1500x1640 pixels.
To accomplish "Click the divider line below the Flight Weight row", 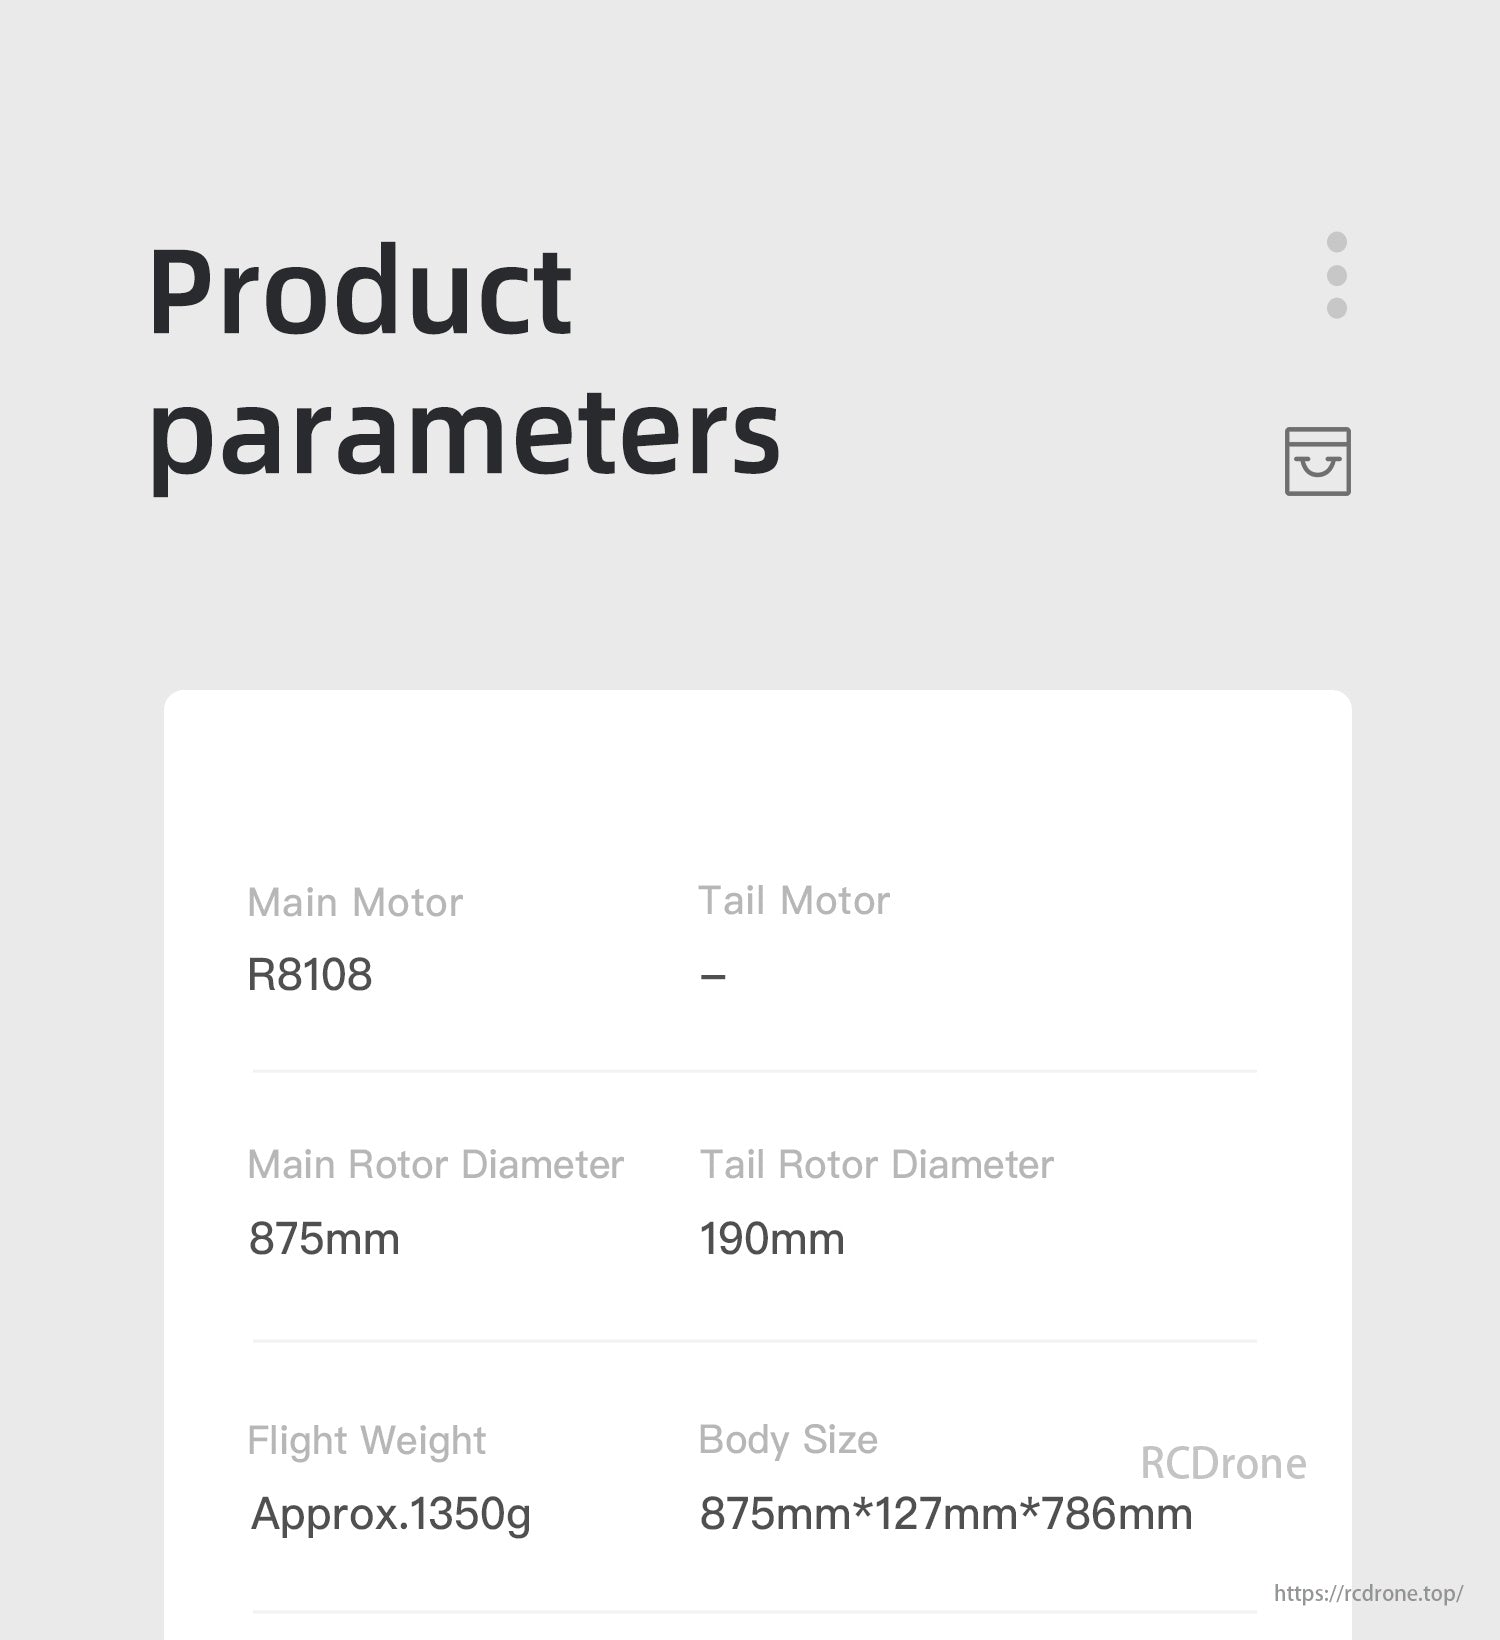I will pos(754,1611).
